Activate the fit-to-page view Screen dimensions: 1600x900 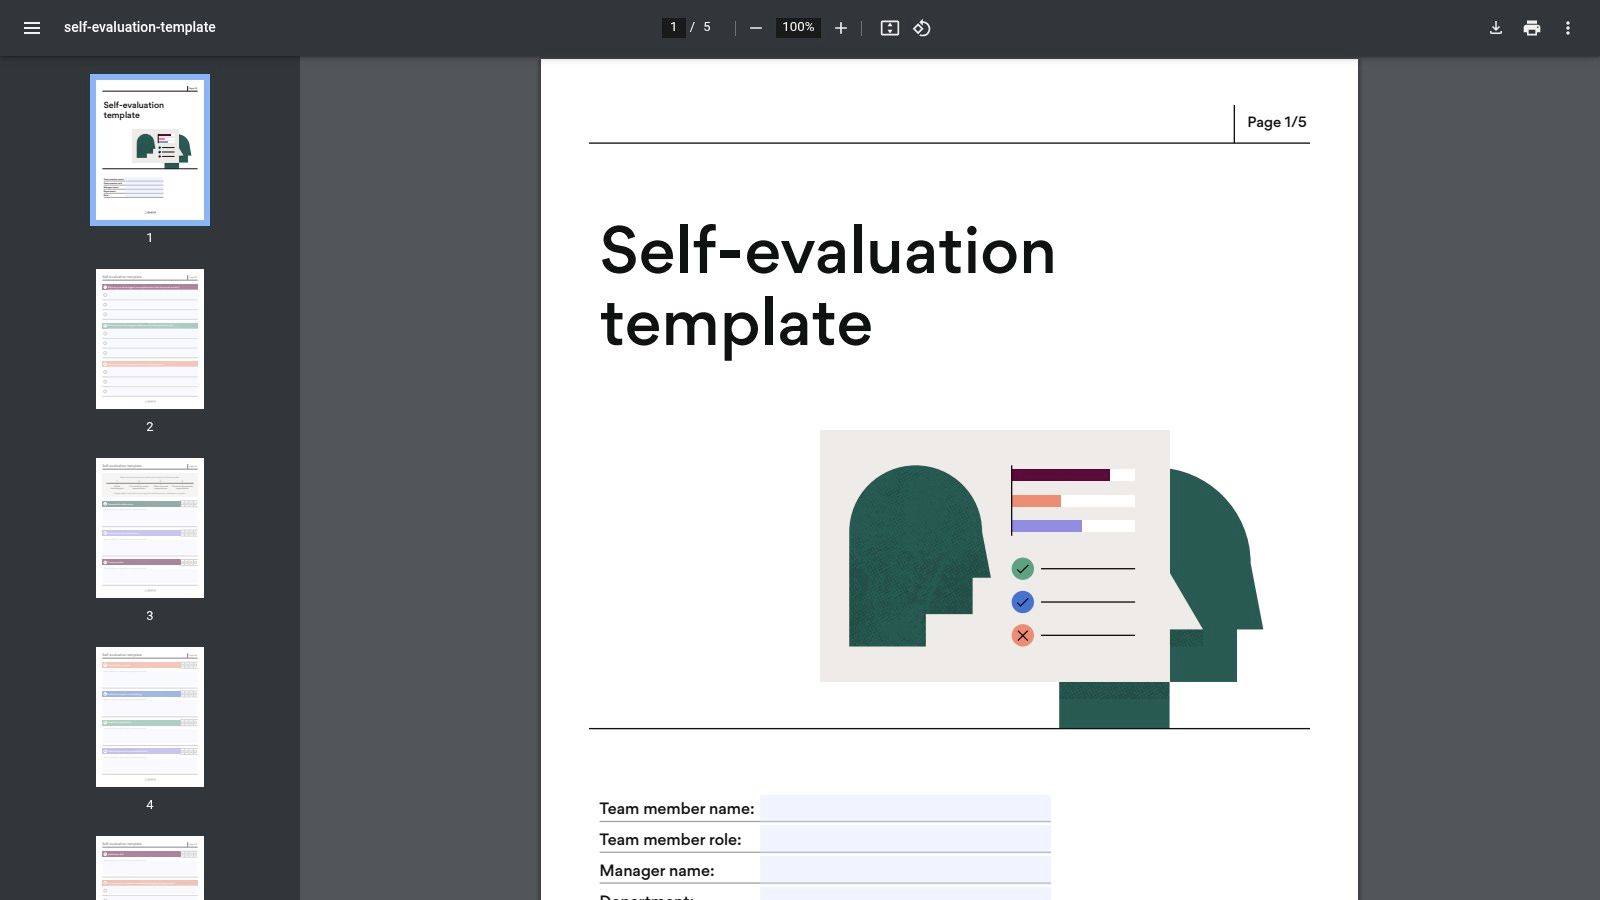pyautogui.click(x=889, y=28)
